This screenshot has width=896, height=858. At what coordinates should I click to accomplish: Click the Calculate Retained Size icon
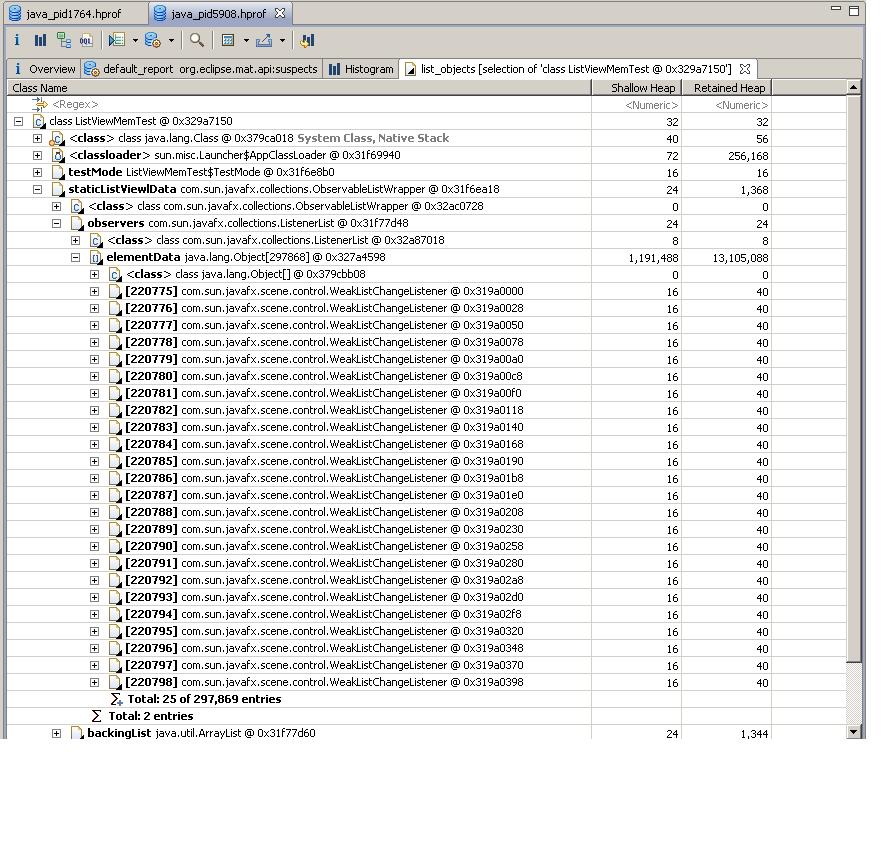click(228, 41)
